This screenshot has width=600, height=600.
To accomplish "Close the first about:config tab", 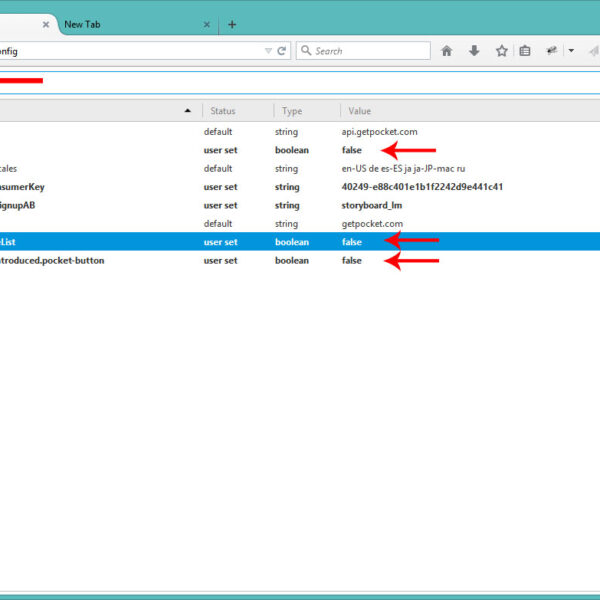I will 45,24.
